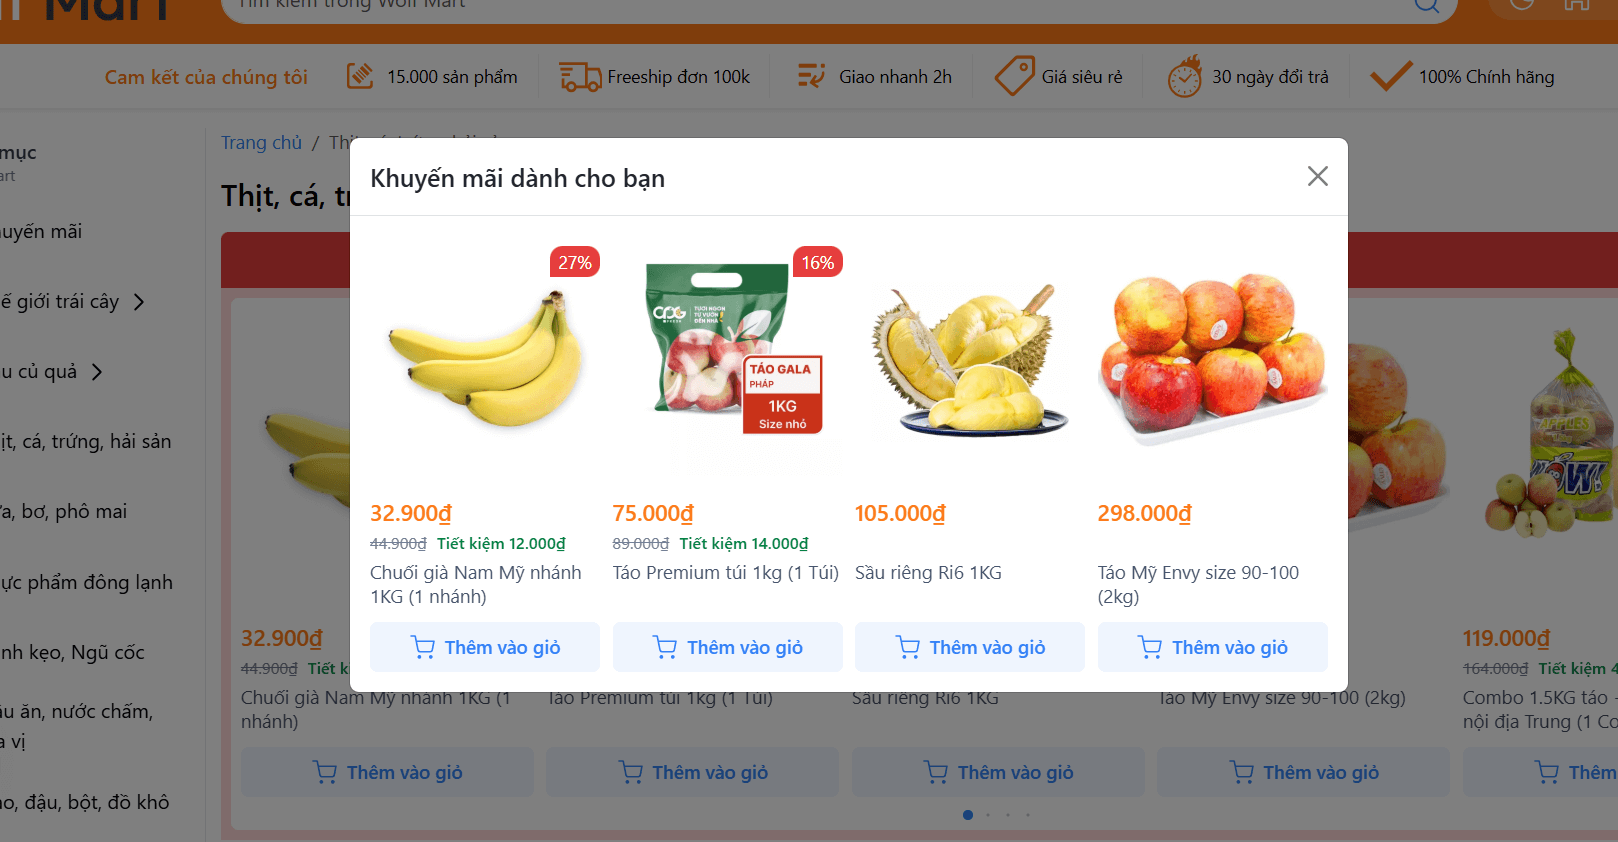Click the search magnifier icon in search bar

coord(1427,4)
